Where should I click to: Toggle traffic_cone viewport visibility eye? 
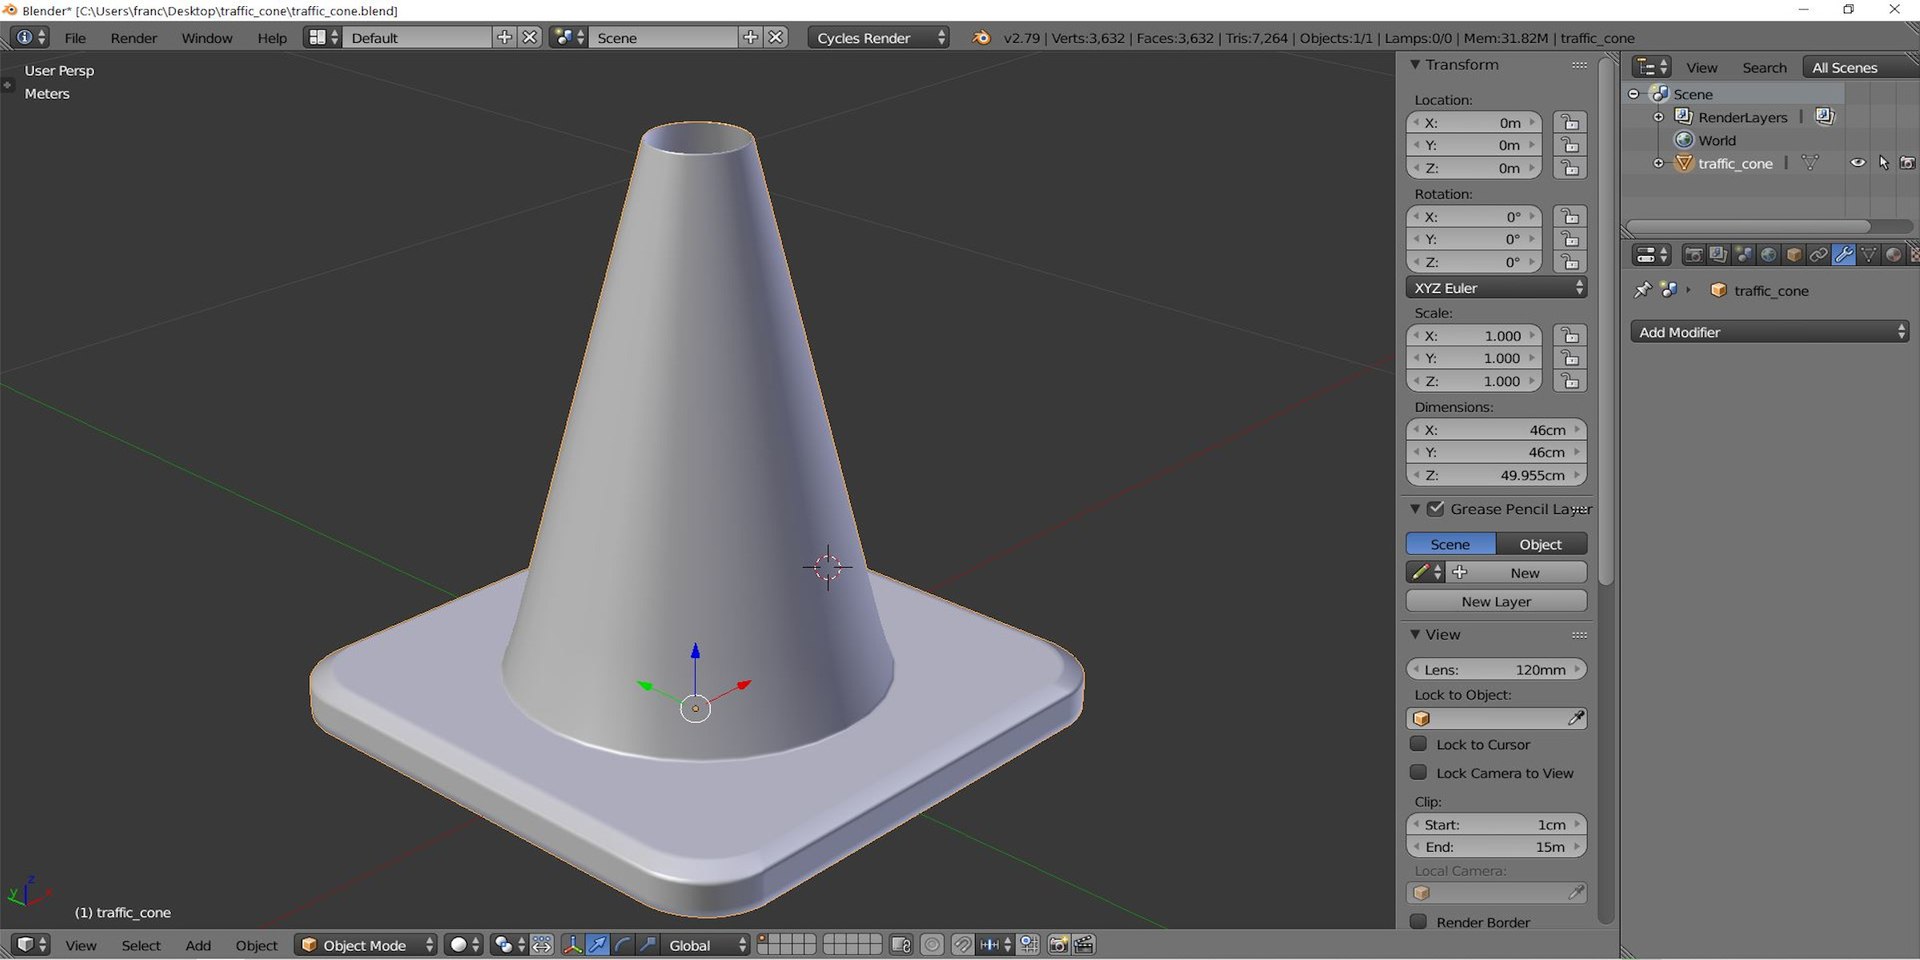(1857, 163)
